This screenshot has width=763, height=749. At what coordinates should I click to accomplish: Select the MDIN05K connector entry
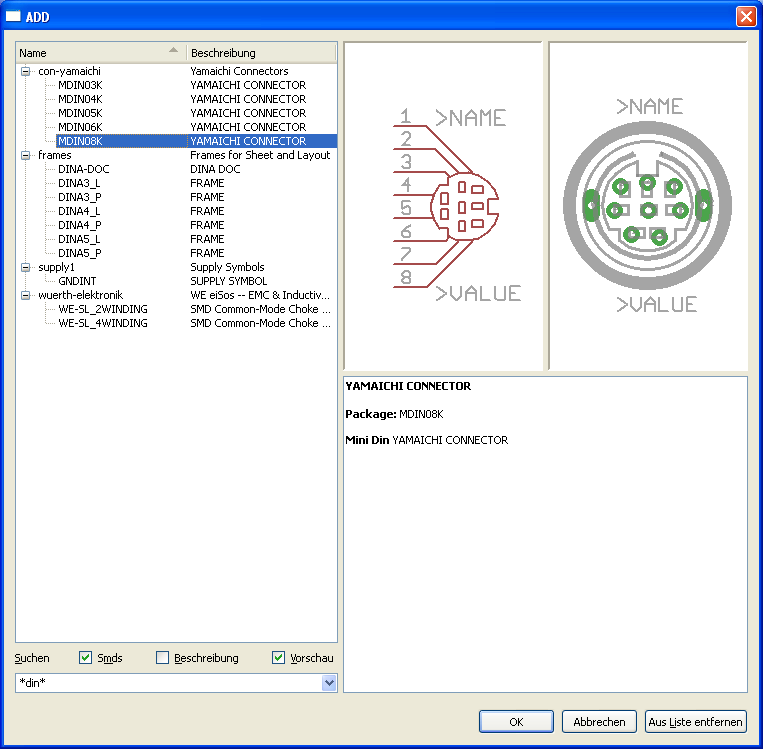pos(80,113)
